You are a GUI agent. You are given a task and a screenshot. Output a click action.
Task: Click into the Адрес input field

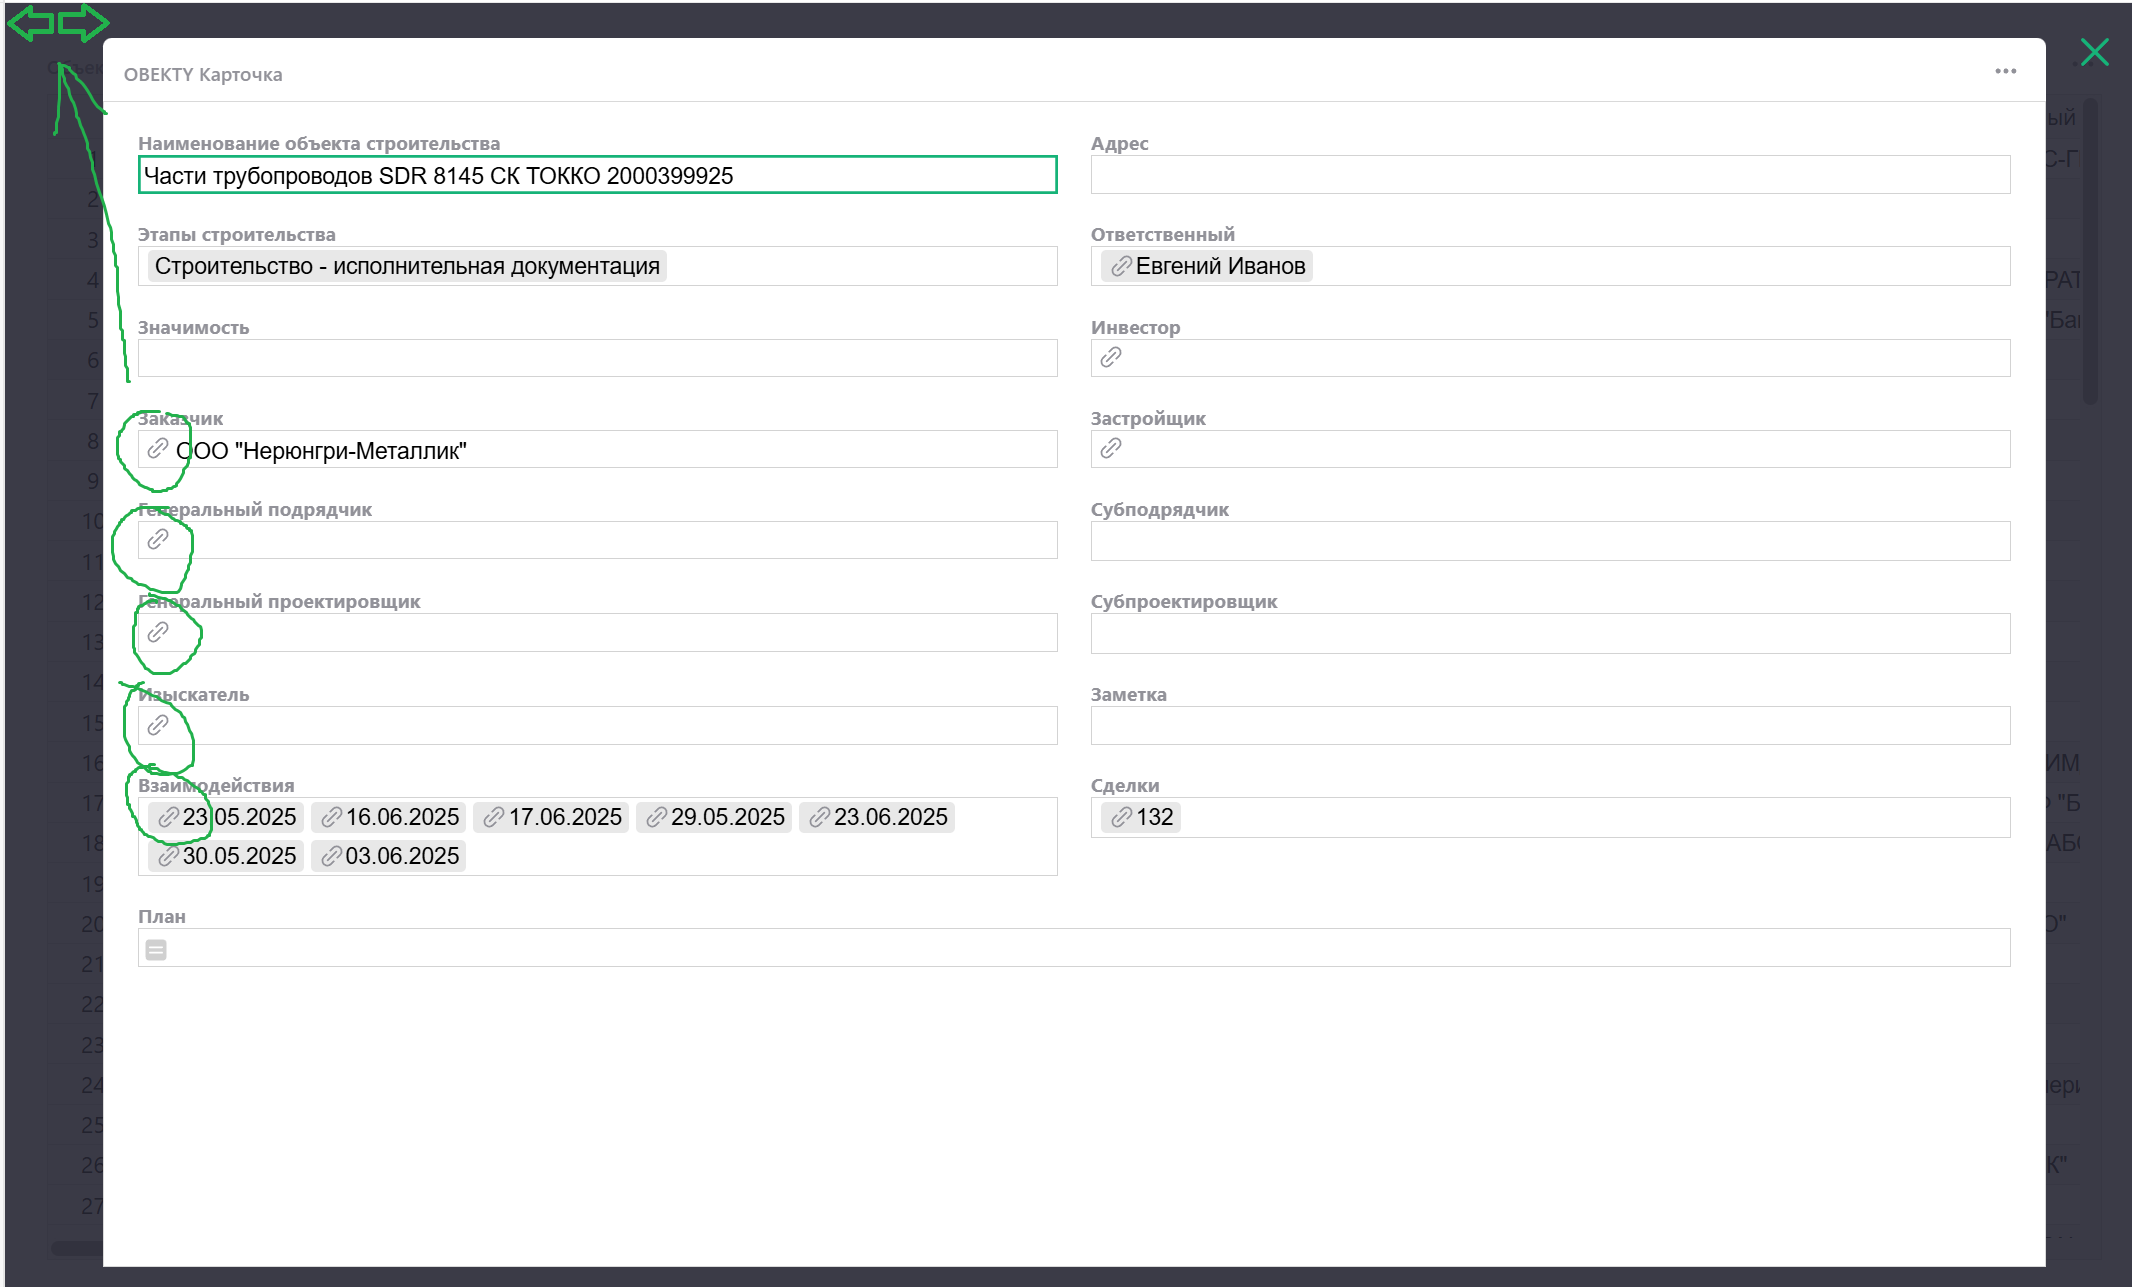point(1550,175)
